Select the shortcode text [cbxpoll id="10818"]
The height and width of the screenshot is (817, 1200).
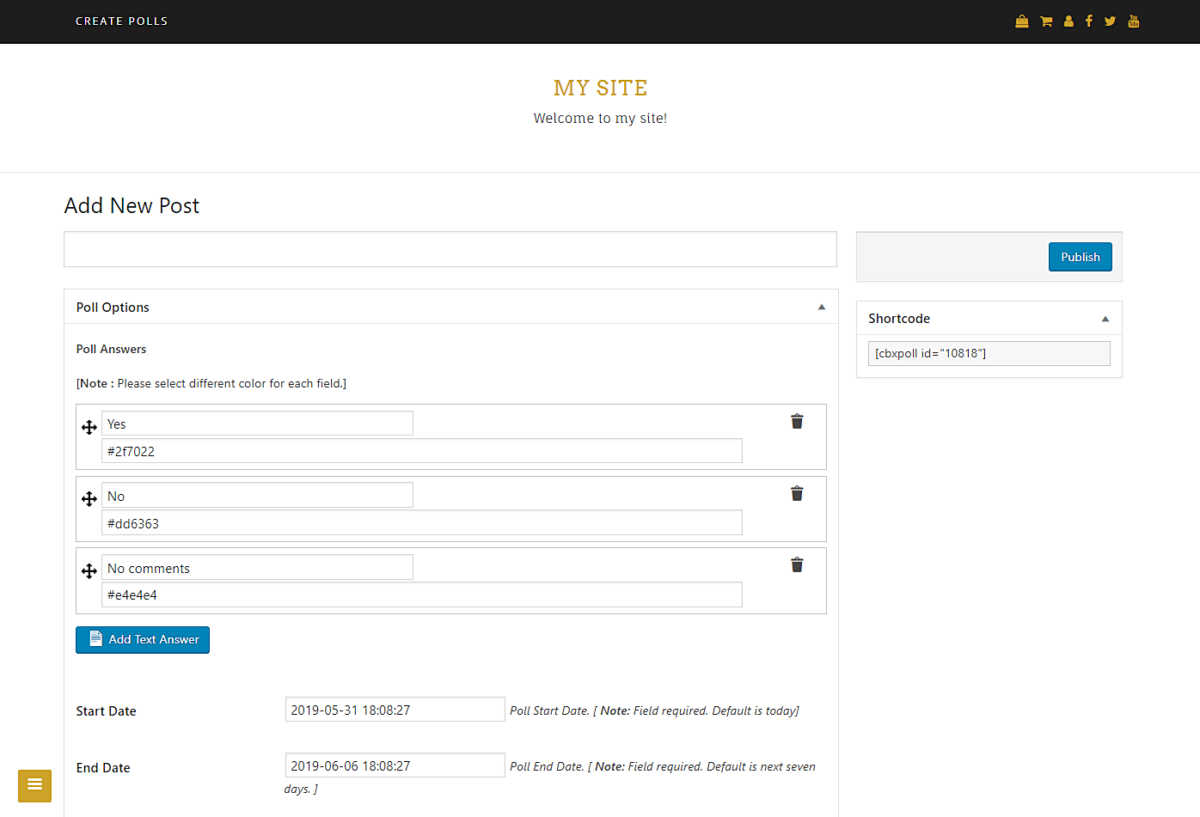[988, 353]
